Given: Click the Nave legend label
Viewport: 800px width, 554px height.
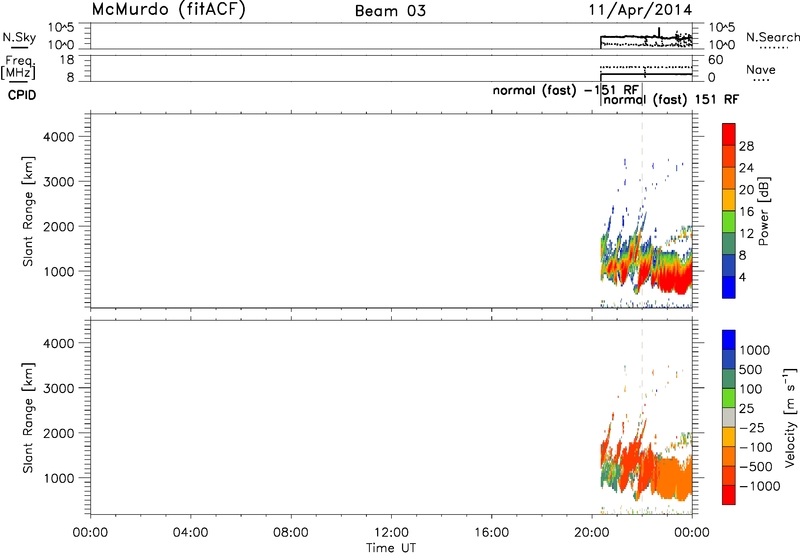Looking at the screenshot, I should tap(761, 69).
